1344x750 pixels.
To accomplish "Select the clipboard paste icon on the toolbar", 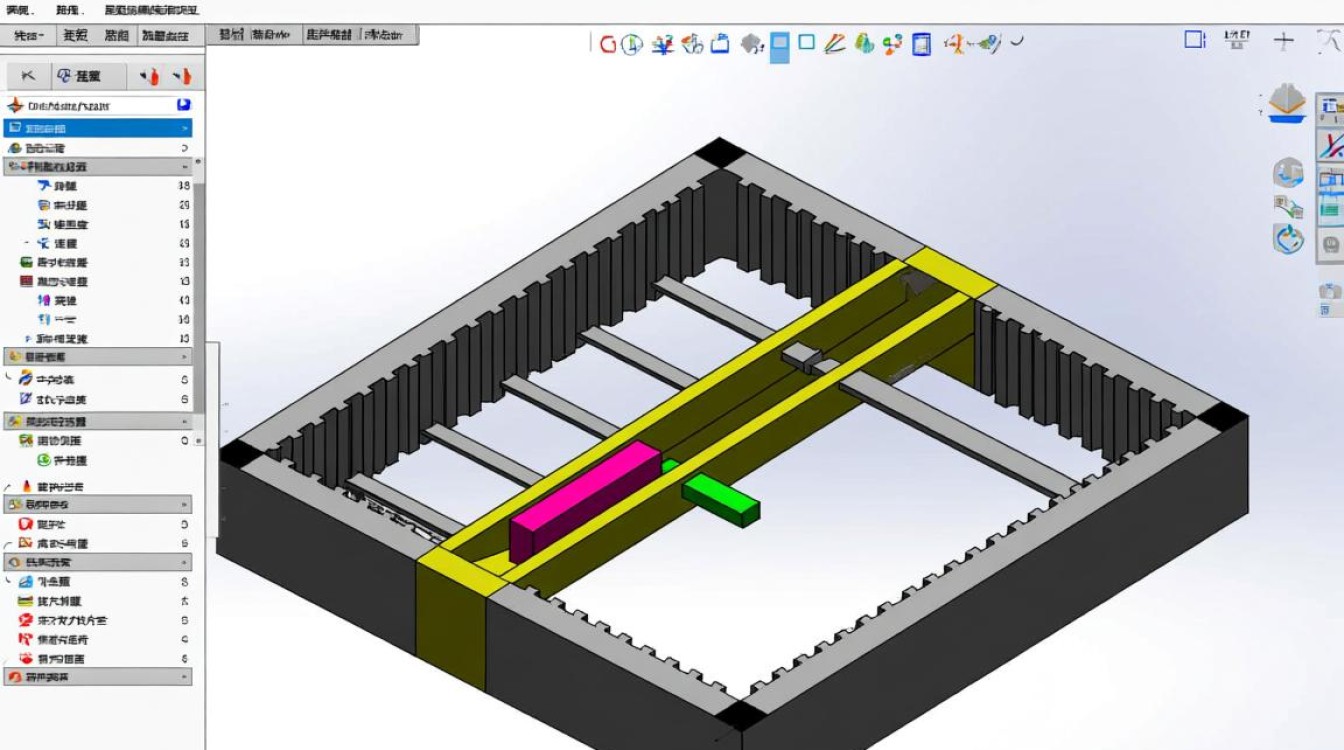I will 718,43.
